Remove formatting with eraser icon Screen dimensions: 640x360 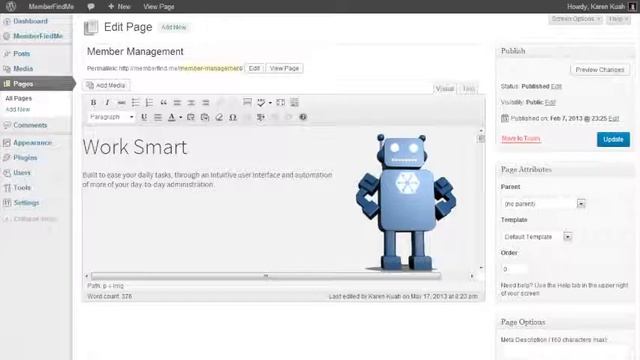click(219, 117)
